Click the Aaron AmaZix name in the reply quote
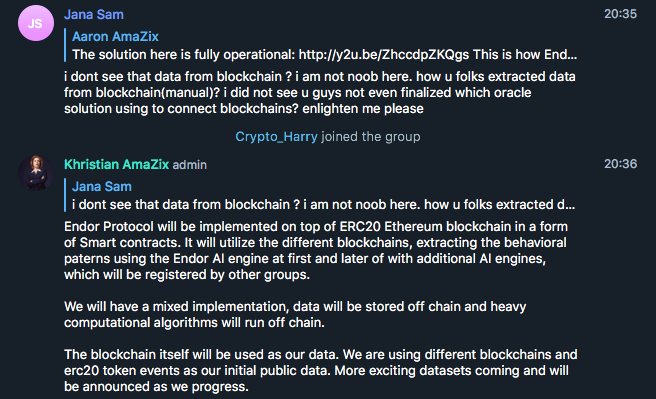The height and width of the screenshot is (399, 656). [x=115, y=37]
